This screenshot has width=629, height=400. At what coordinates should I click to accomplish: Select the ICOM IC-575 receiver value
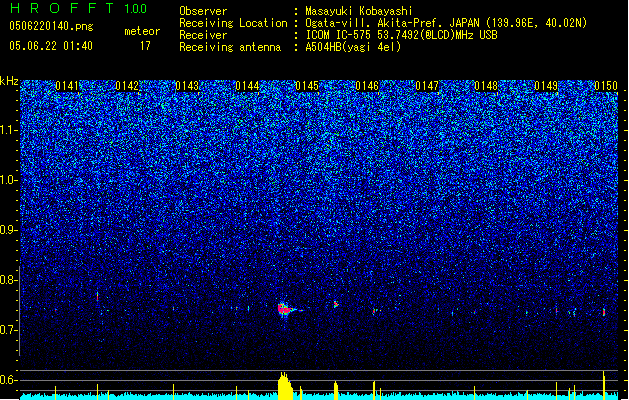point(401,35)
